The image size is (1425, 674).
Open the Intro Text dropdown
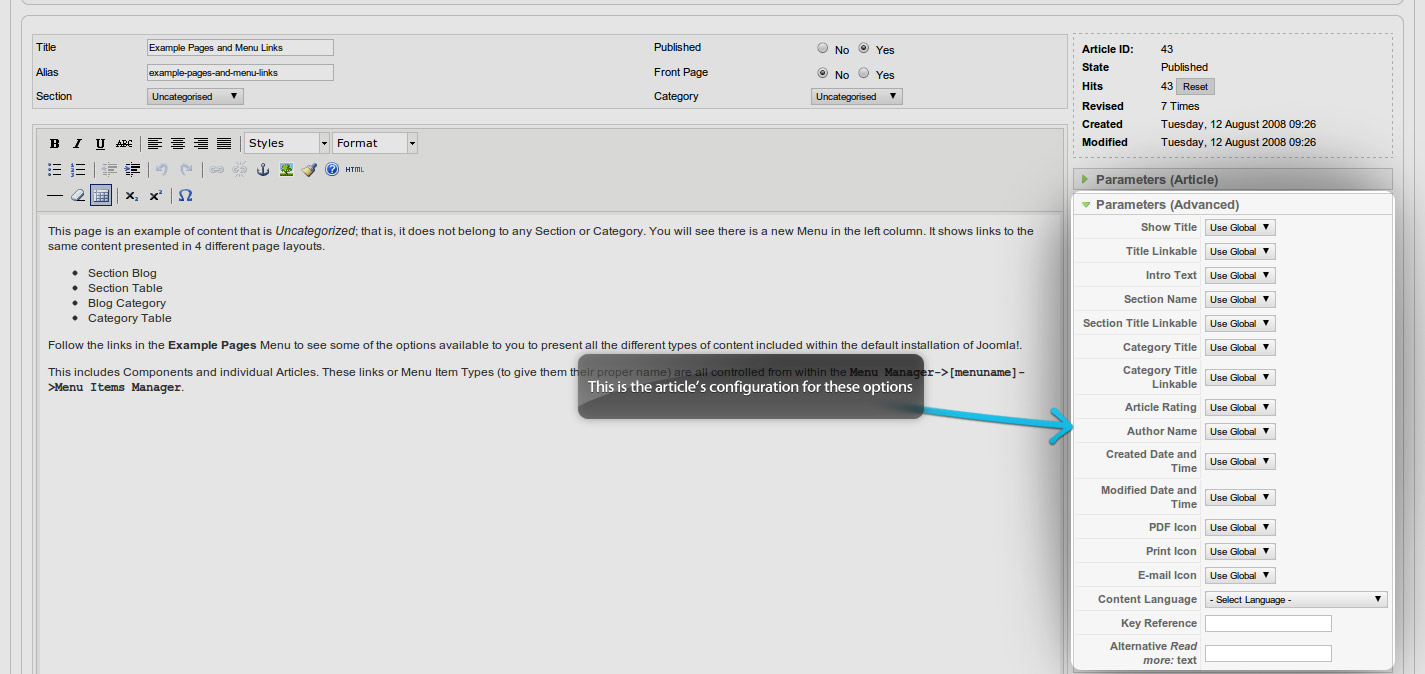click(1240, 276)
